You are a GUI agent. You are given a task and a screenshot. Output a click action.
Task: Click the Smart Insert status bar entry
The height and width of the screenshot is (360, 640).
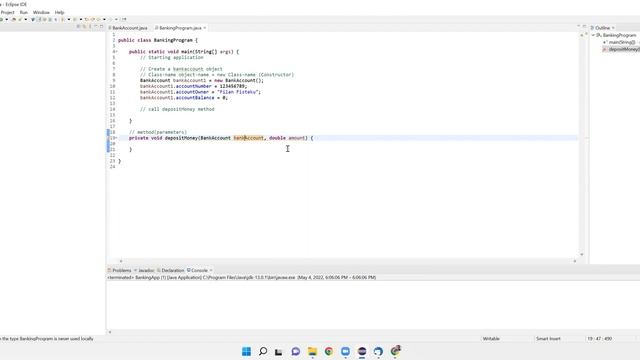coord(548,339)
